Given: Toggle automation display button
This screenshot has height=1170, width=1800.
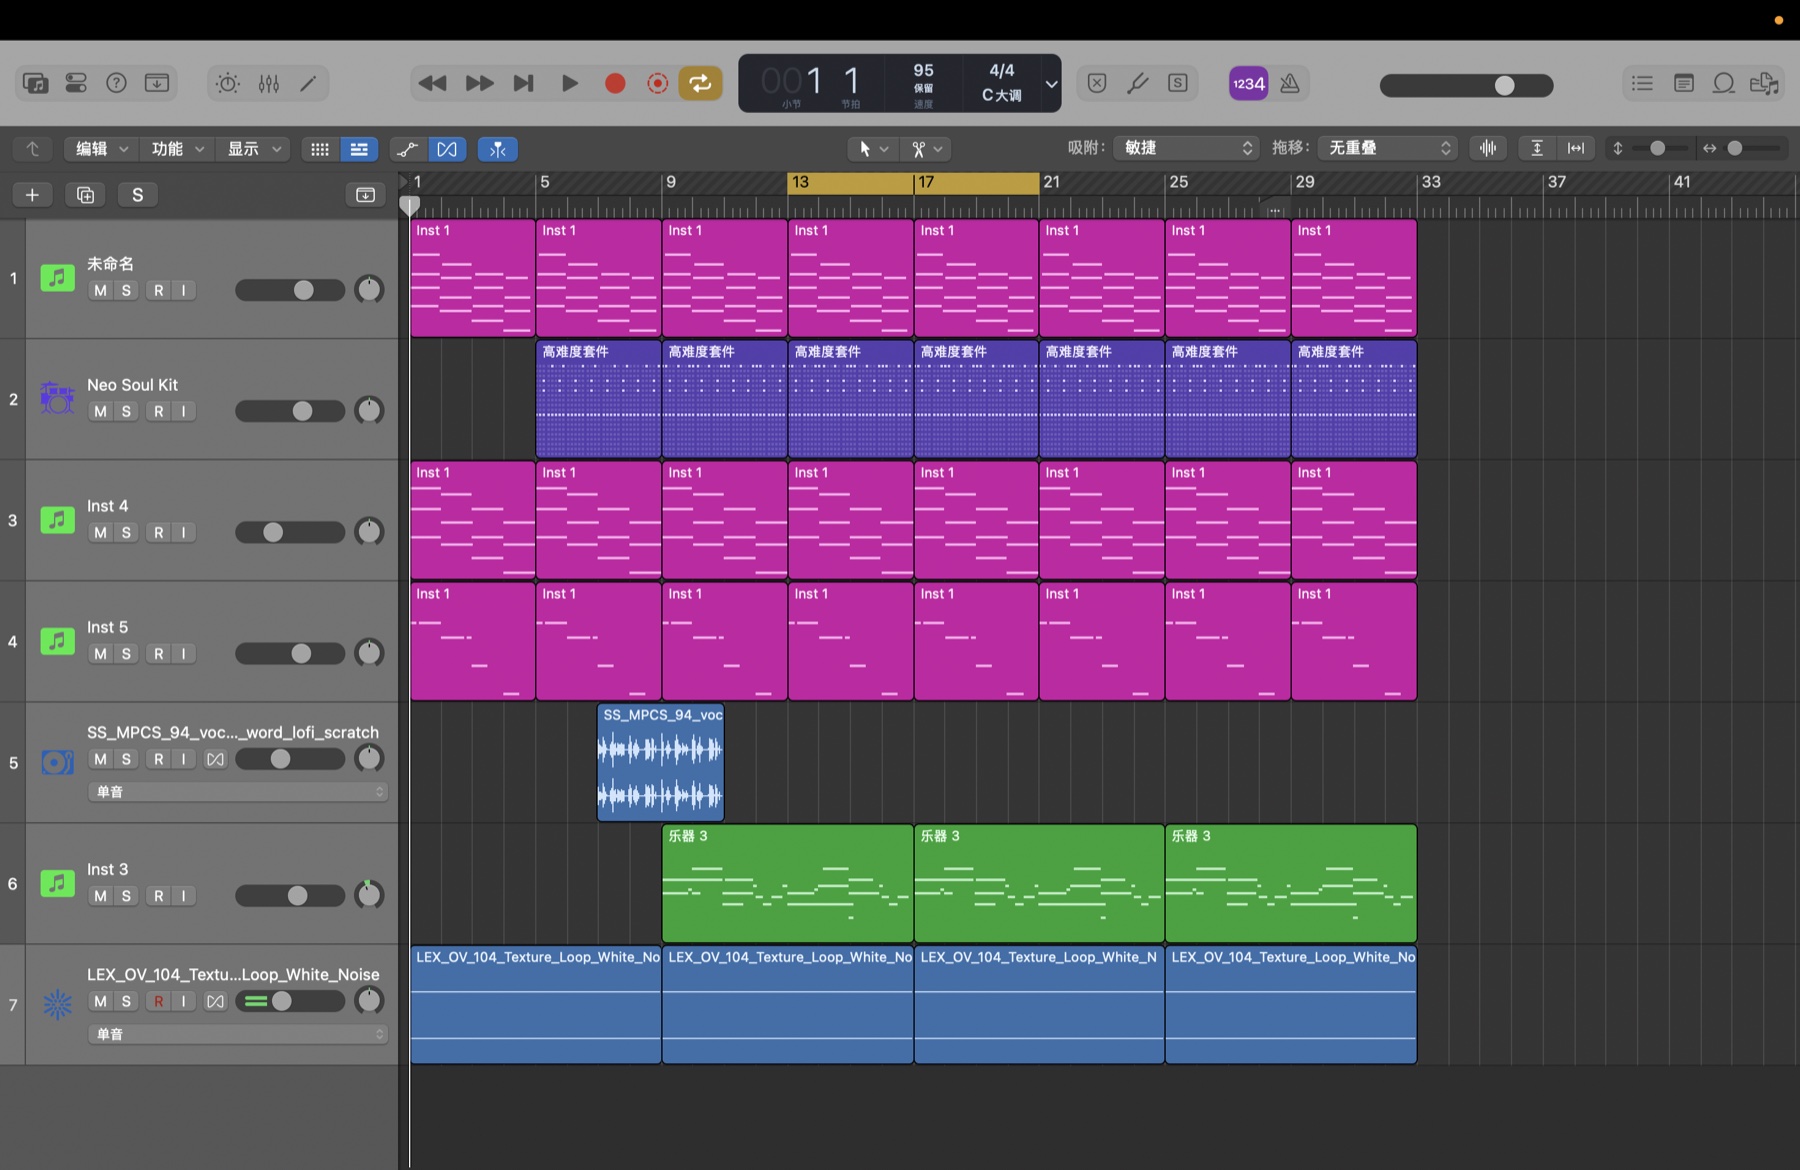Looking at the screenshot, I should click(408, 149).
